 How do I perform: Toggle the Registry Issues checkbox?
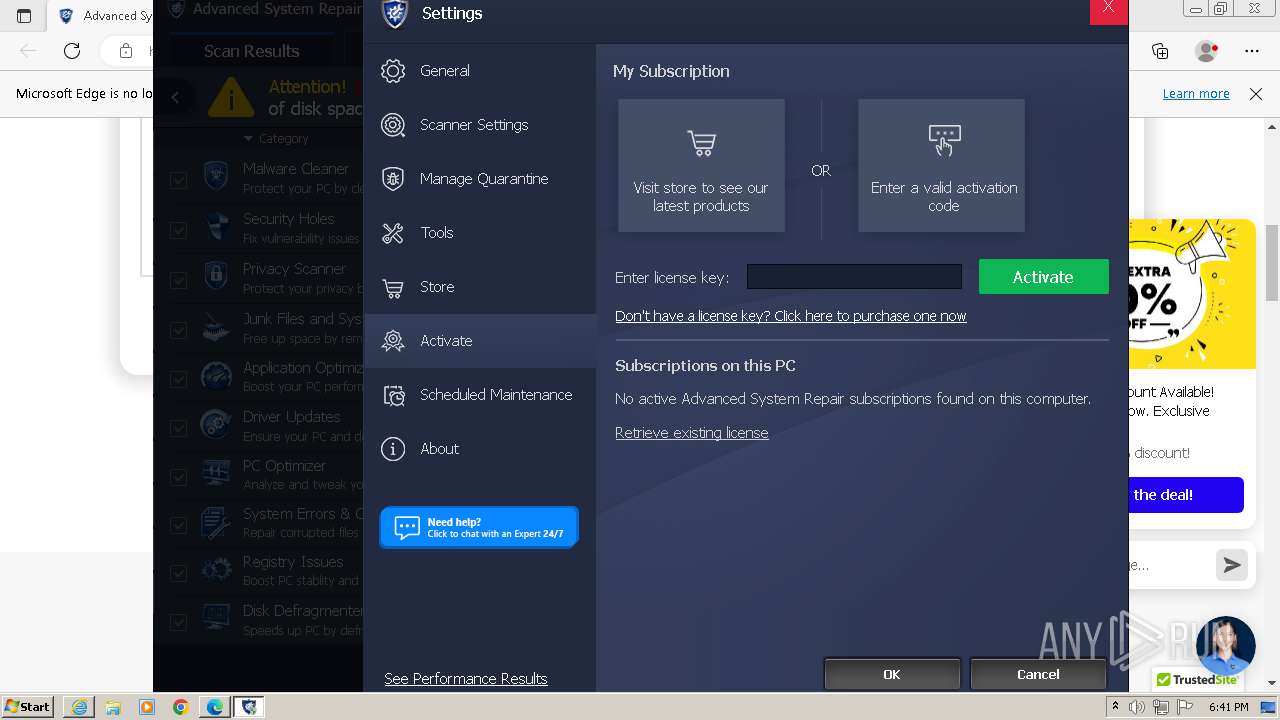(179, 573)
